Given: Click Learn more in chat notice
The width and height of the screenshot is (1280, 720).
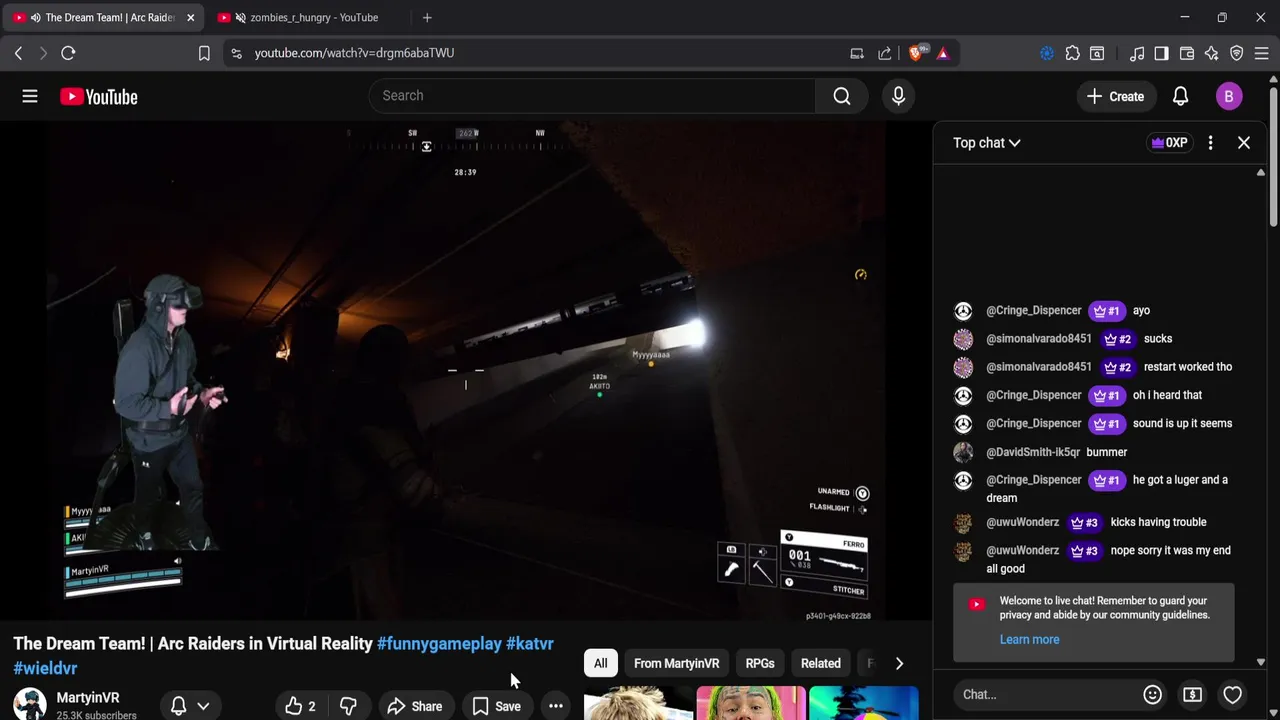Looking at the screenshot, I should click(x=1029, y=640).
